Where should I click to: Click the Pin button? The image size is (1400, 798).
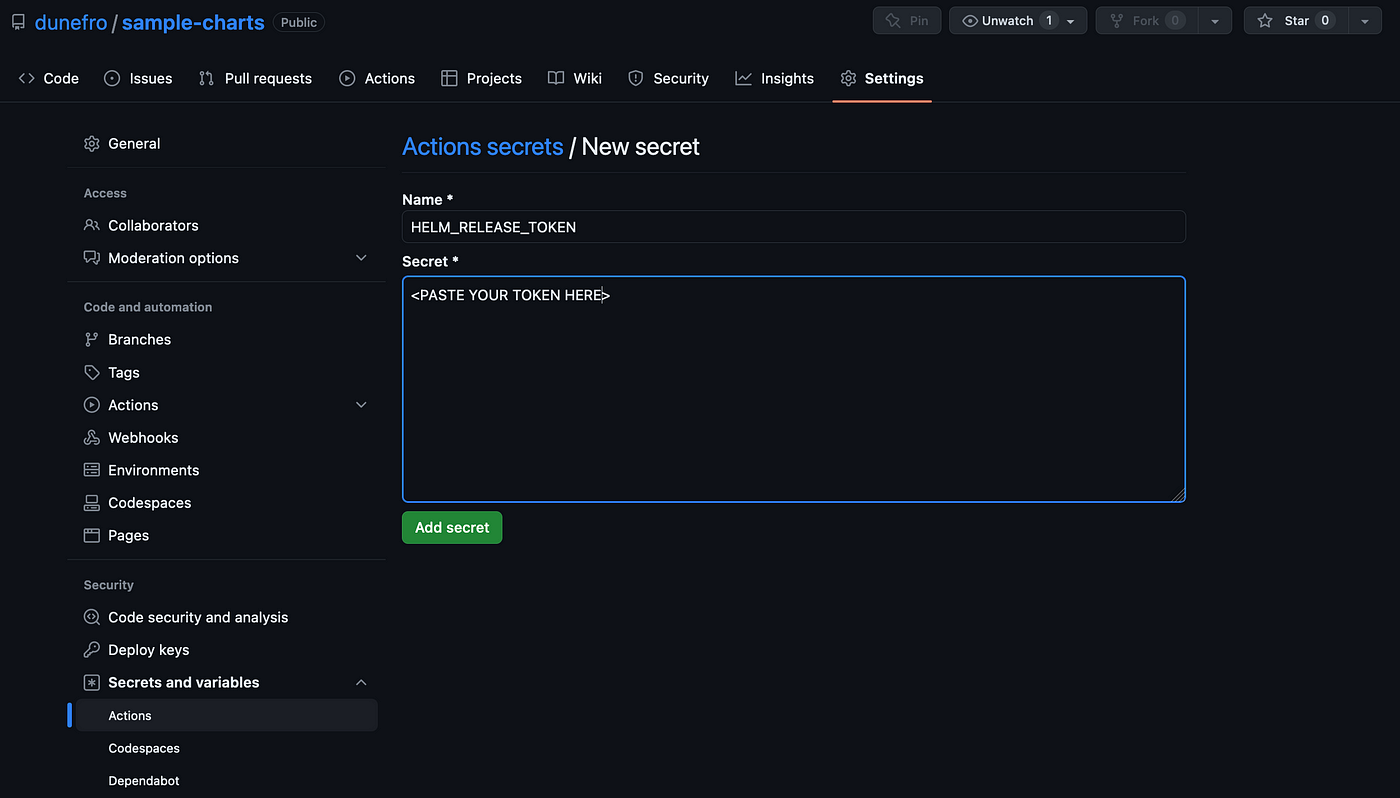tap(907, 21)
